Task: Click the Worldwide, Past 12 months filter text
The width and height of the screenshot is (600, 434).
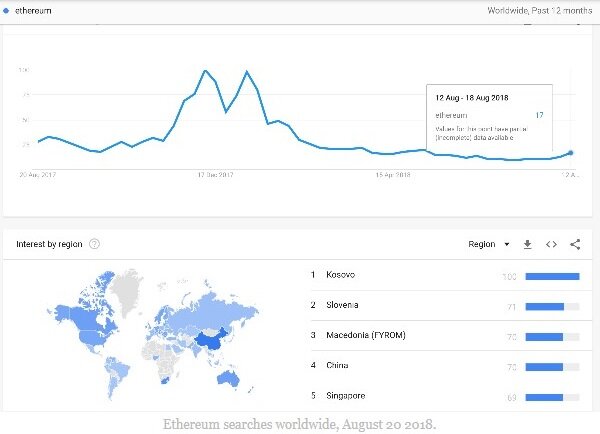Action: pyautogui.click(x=540, y=11)
